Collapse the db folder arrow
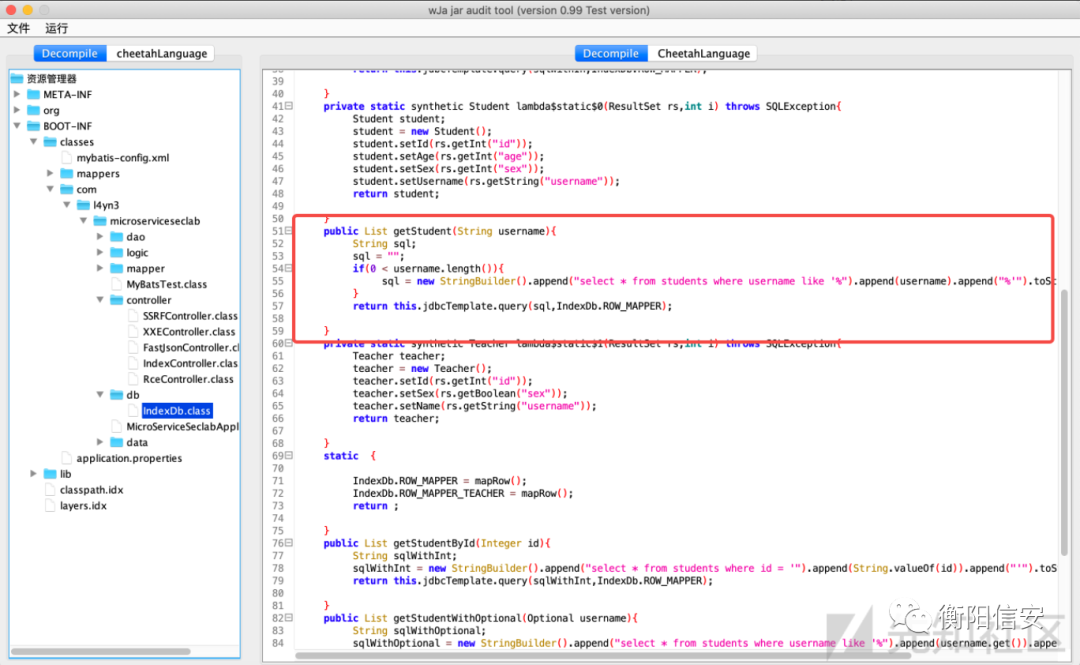 coord(100,395)
